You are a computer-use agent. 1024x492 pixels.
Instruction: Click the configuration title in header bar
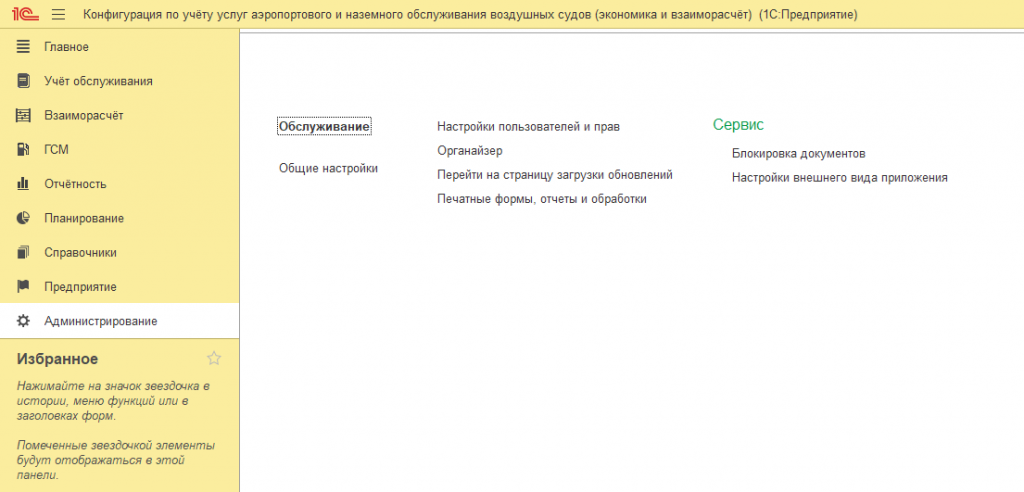(471, 14)
